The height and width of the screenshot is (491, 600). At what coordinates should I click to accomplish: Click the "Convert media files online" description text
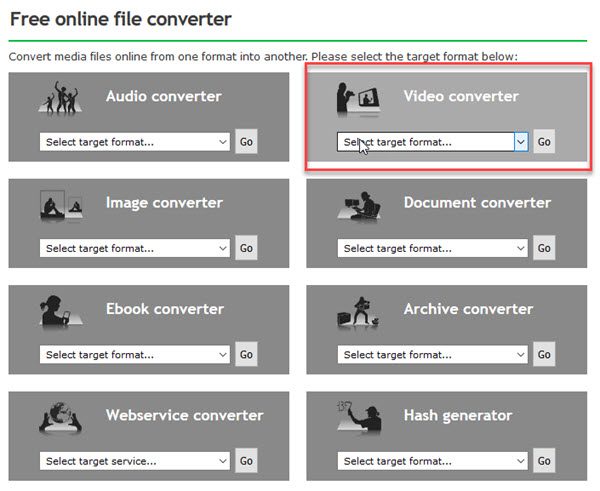click(263, 57)
